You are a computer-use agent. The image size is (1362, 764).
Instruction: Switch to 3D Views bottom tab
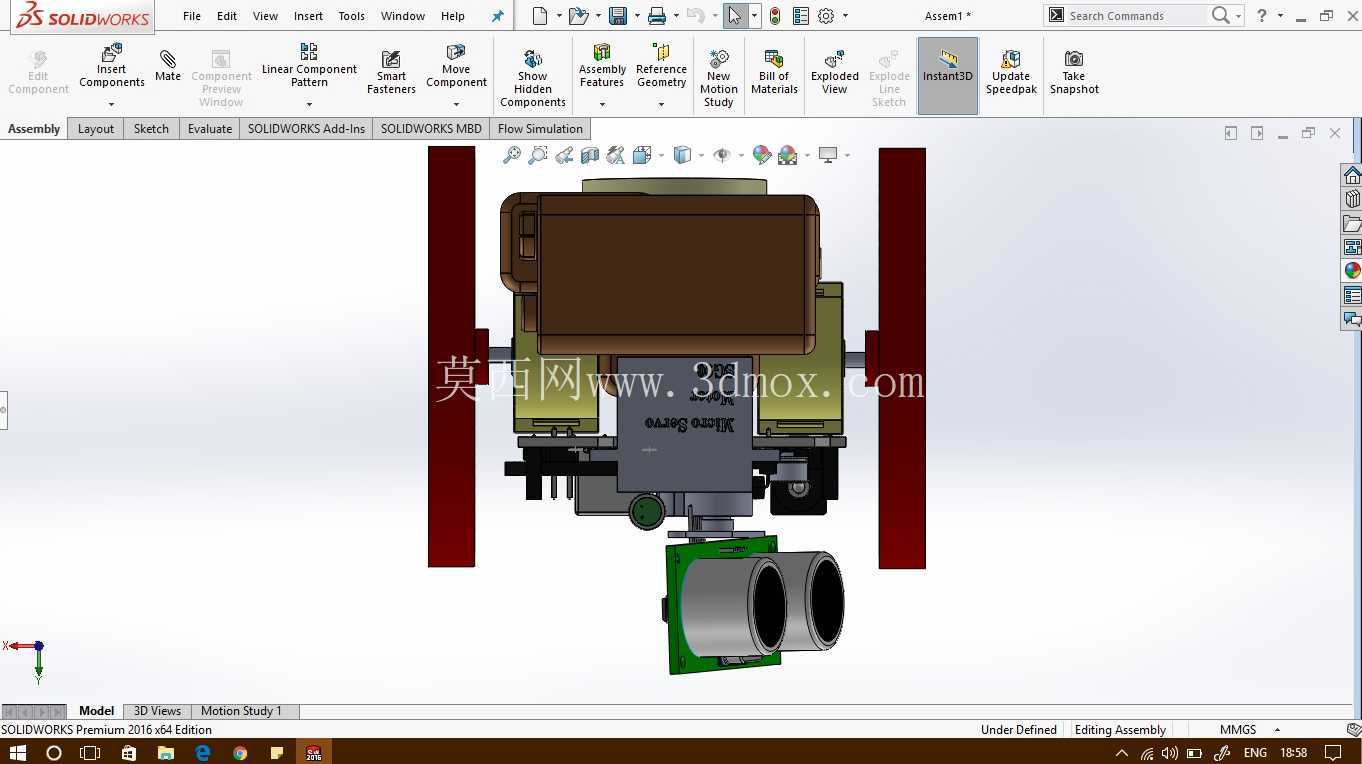[157, 711]
